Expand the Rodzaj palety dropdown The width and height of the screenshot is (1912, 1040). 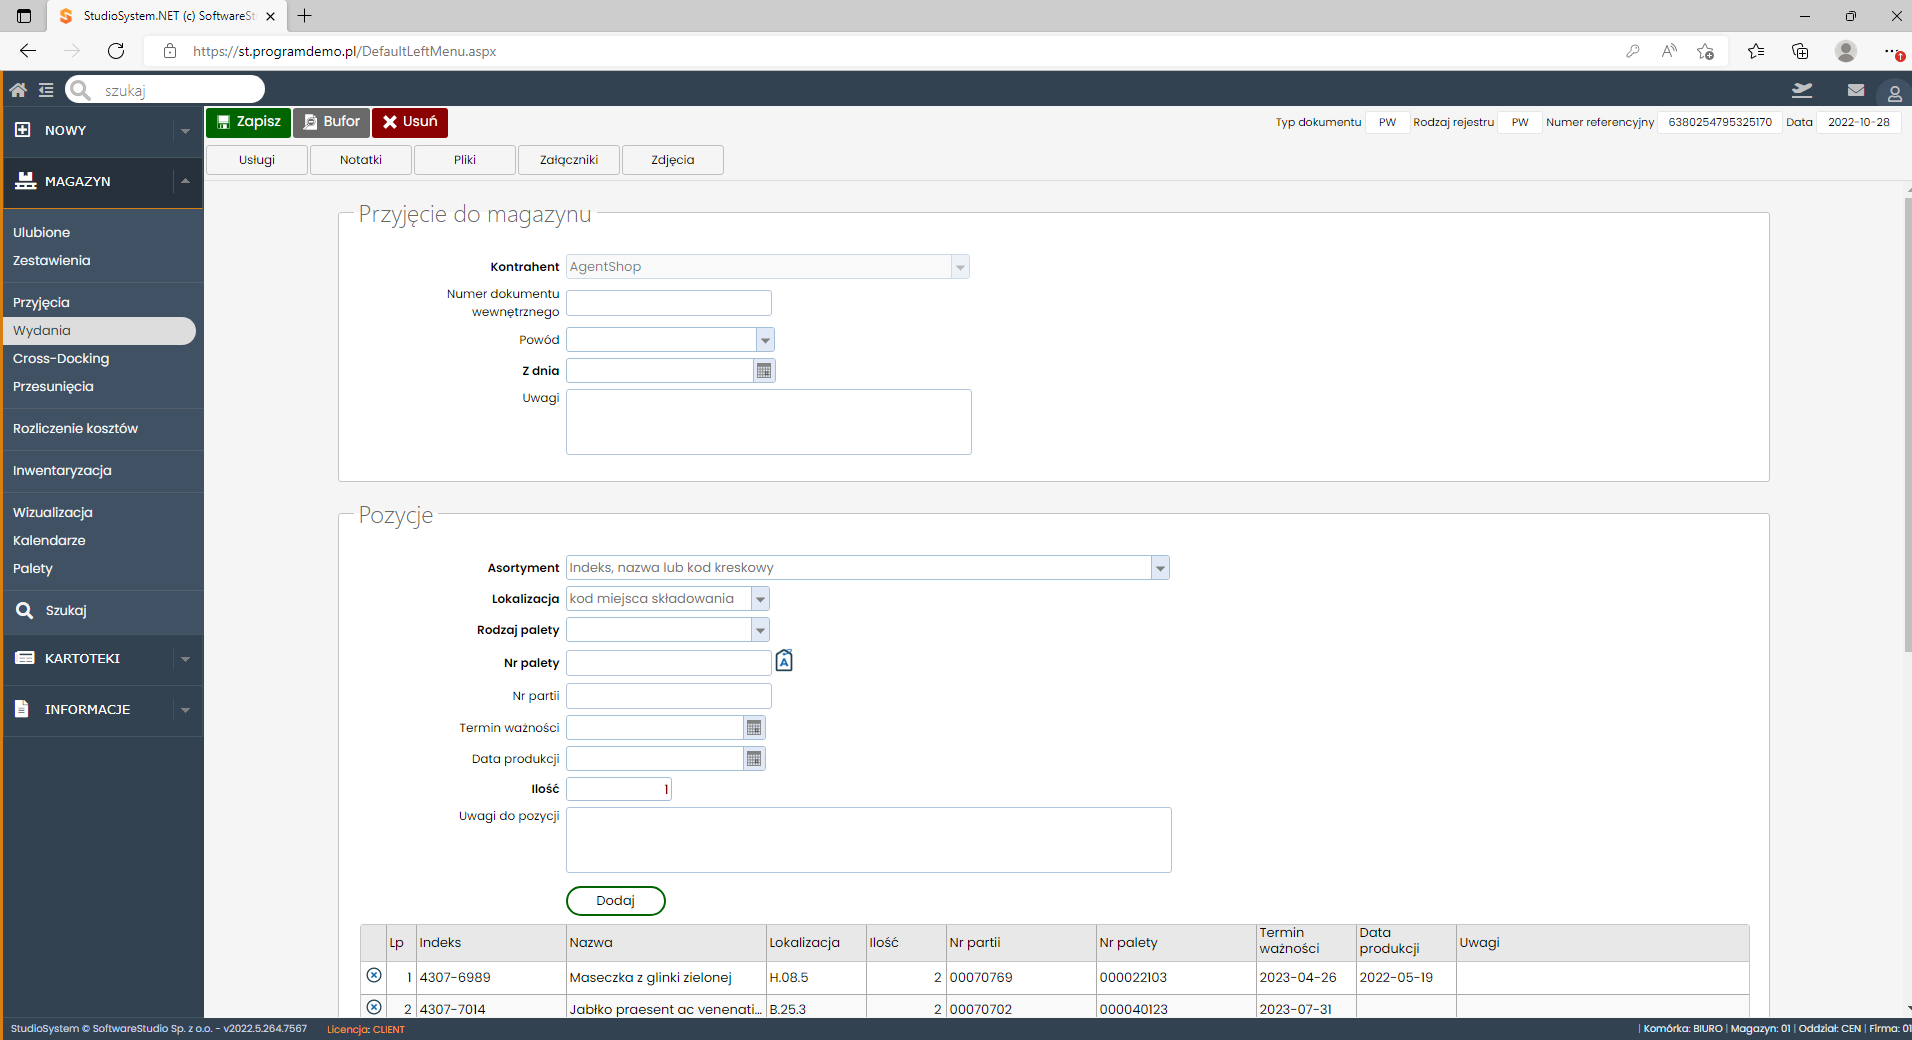tap(761, 630)
